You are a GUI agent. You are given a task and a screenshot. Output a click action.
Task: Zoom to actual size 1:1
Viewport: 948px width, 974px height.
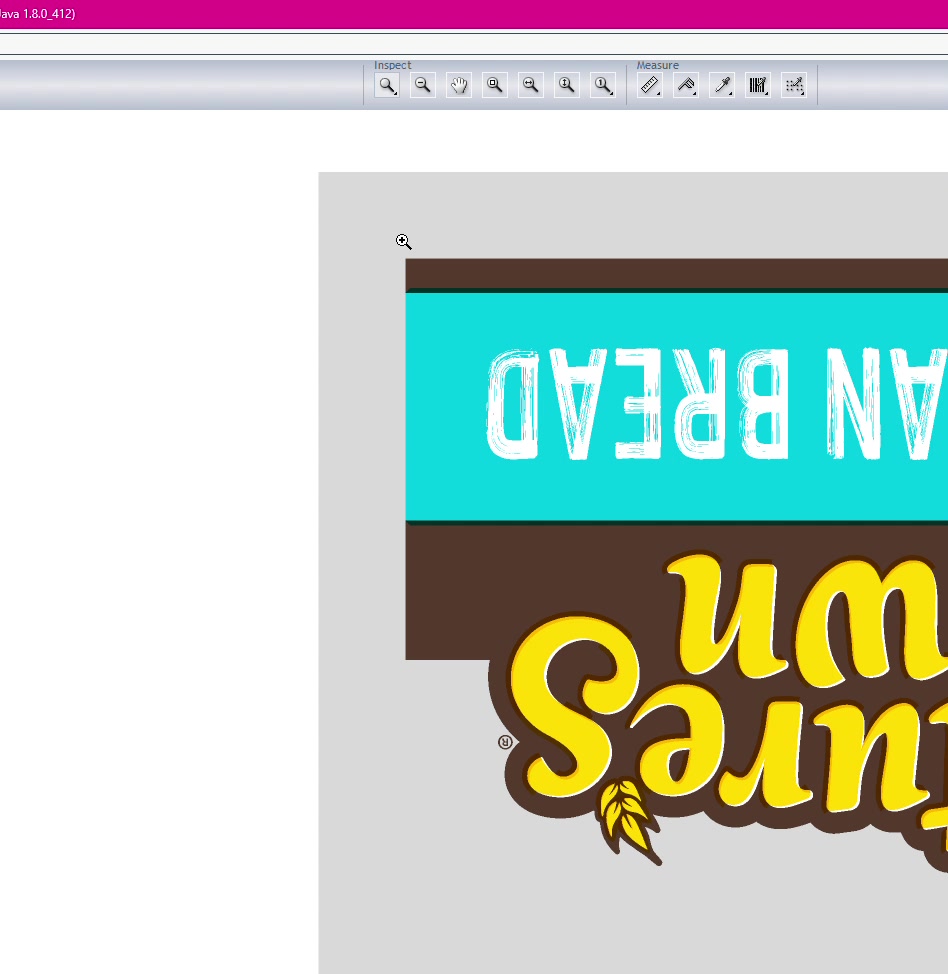[x=602, y=86]
